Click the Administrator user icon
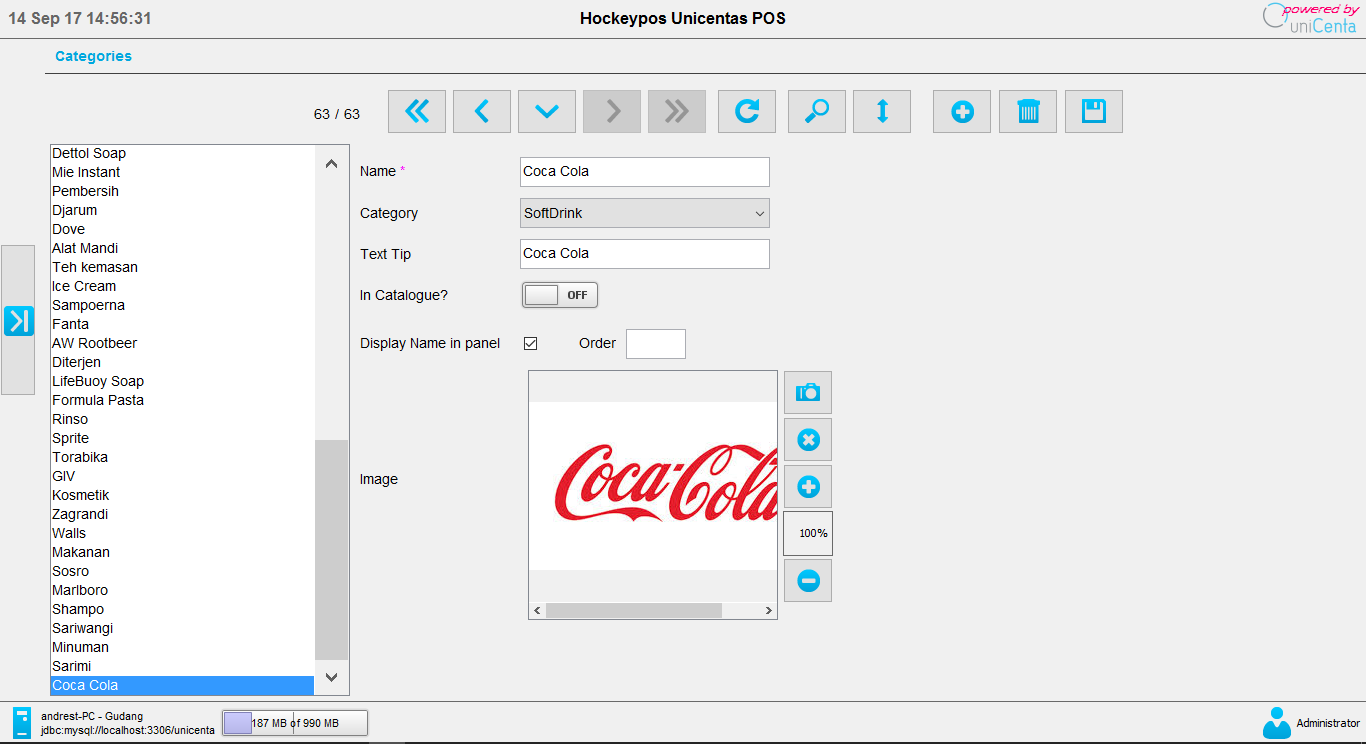Image resolution: width=1366 pixels, height=746 pixels. 1277,722
